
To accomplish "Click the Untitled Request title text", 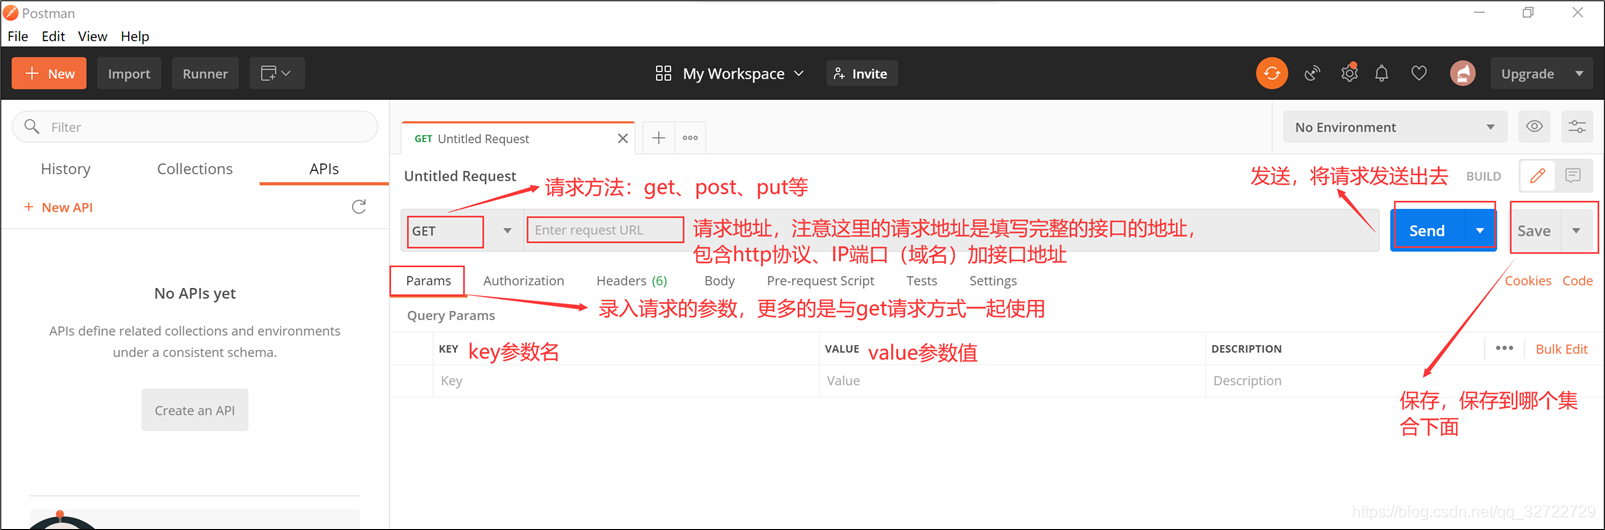I will pos(460,176).
